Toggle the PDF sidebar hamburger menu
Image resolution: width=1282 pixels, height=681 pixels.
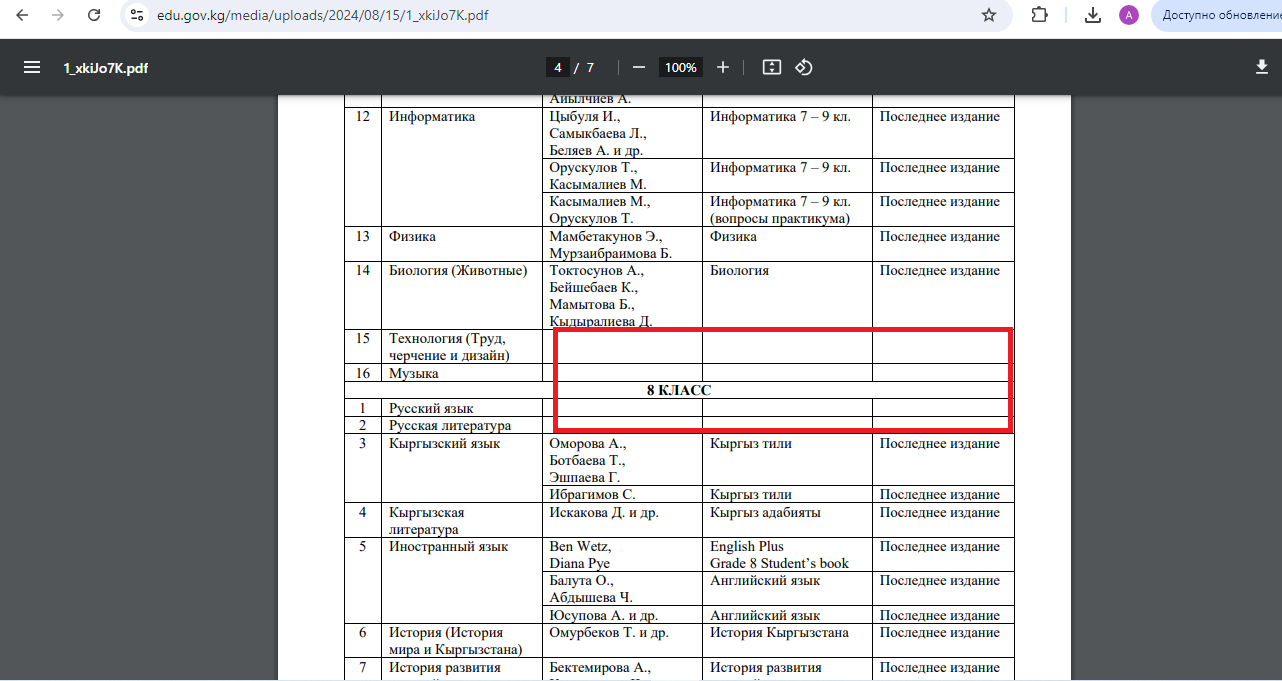point(32,67)
